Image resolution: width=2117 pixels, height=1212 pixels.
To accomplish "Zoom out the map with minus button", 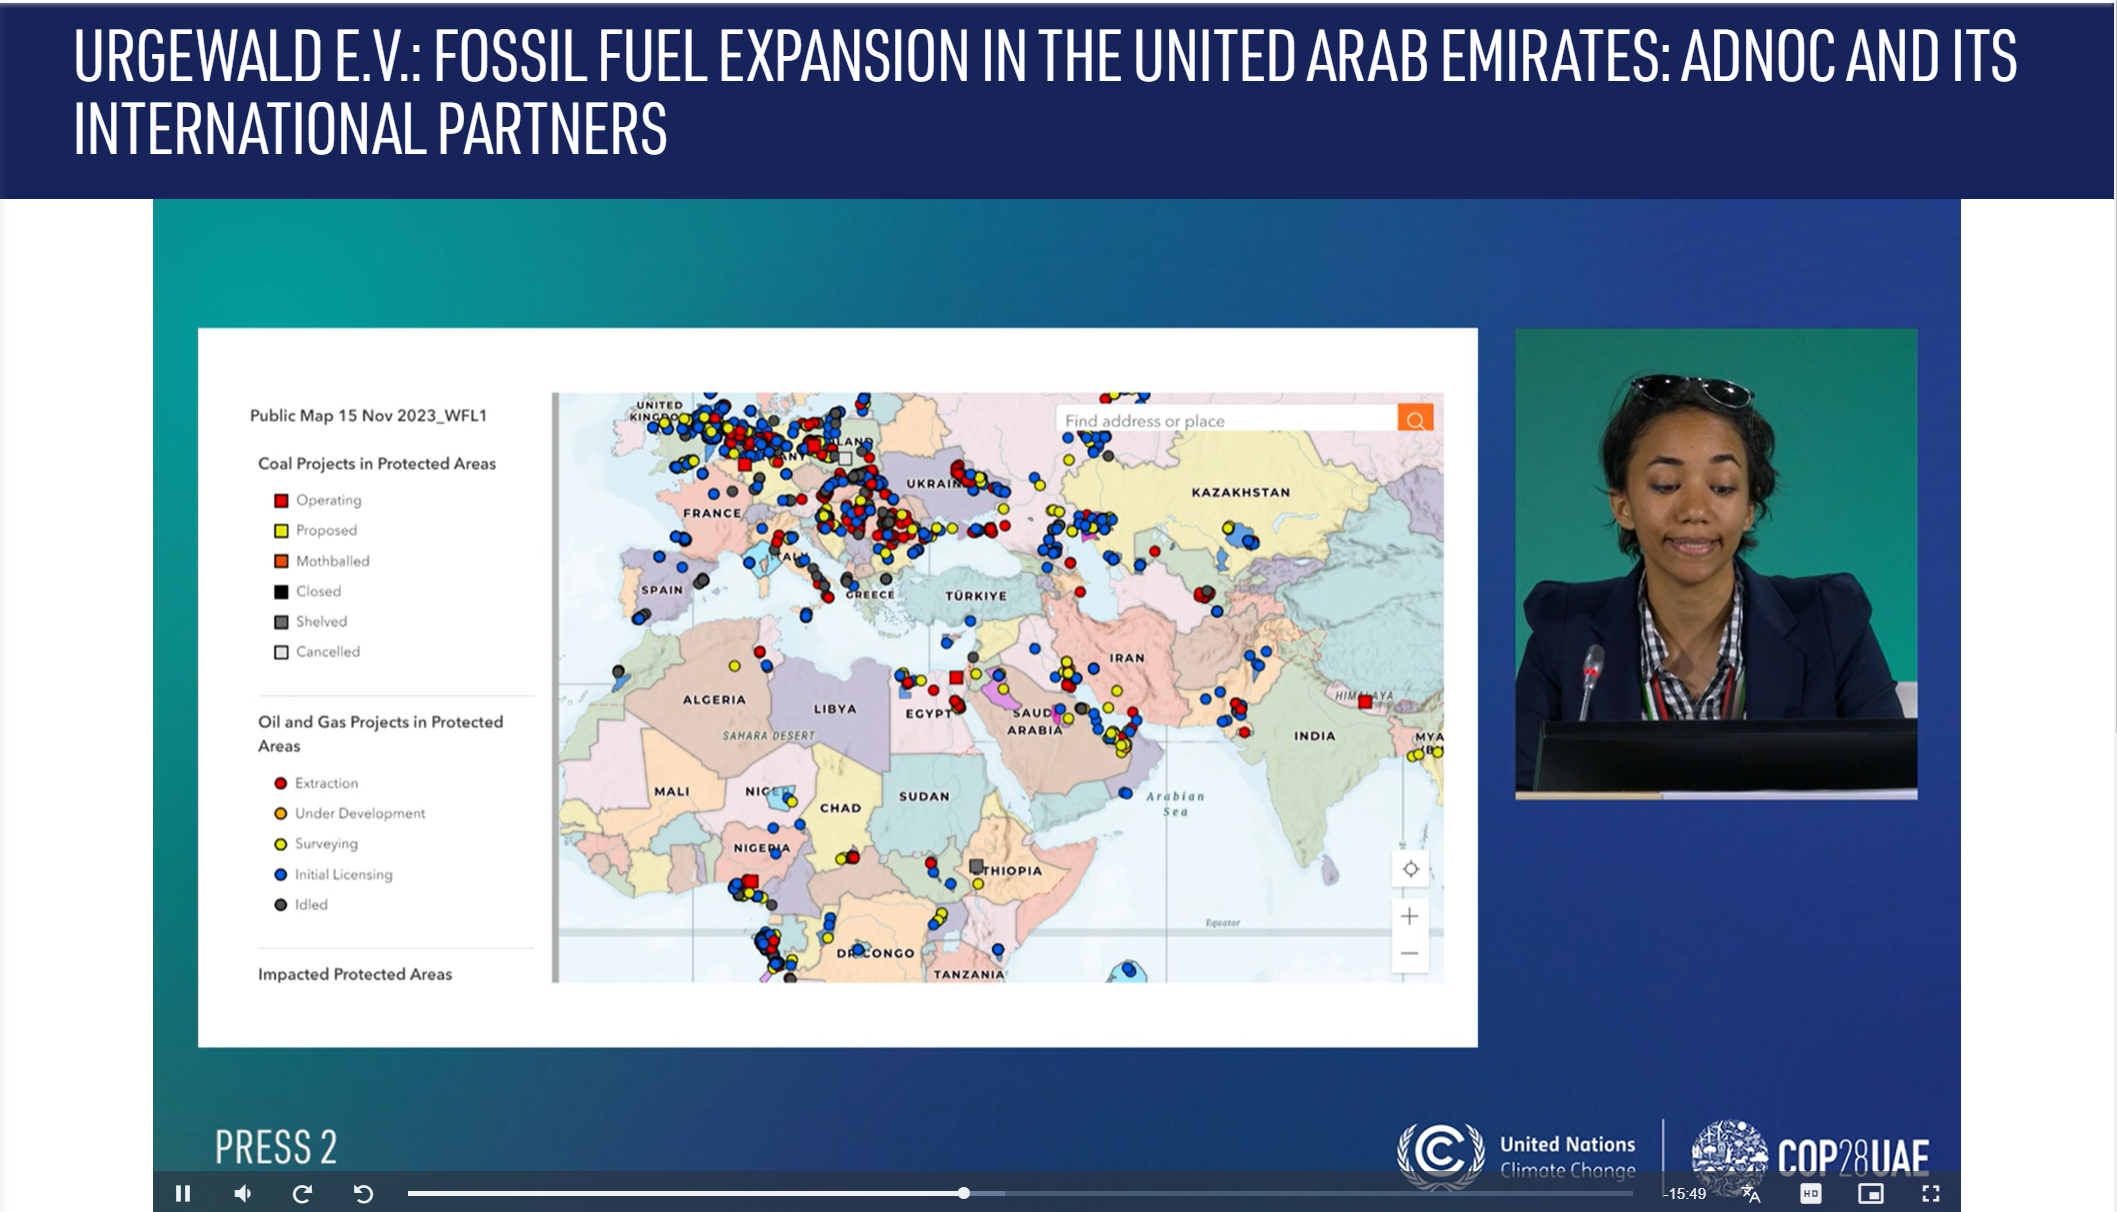I will (x=1410, y=953).
